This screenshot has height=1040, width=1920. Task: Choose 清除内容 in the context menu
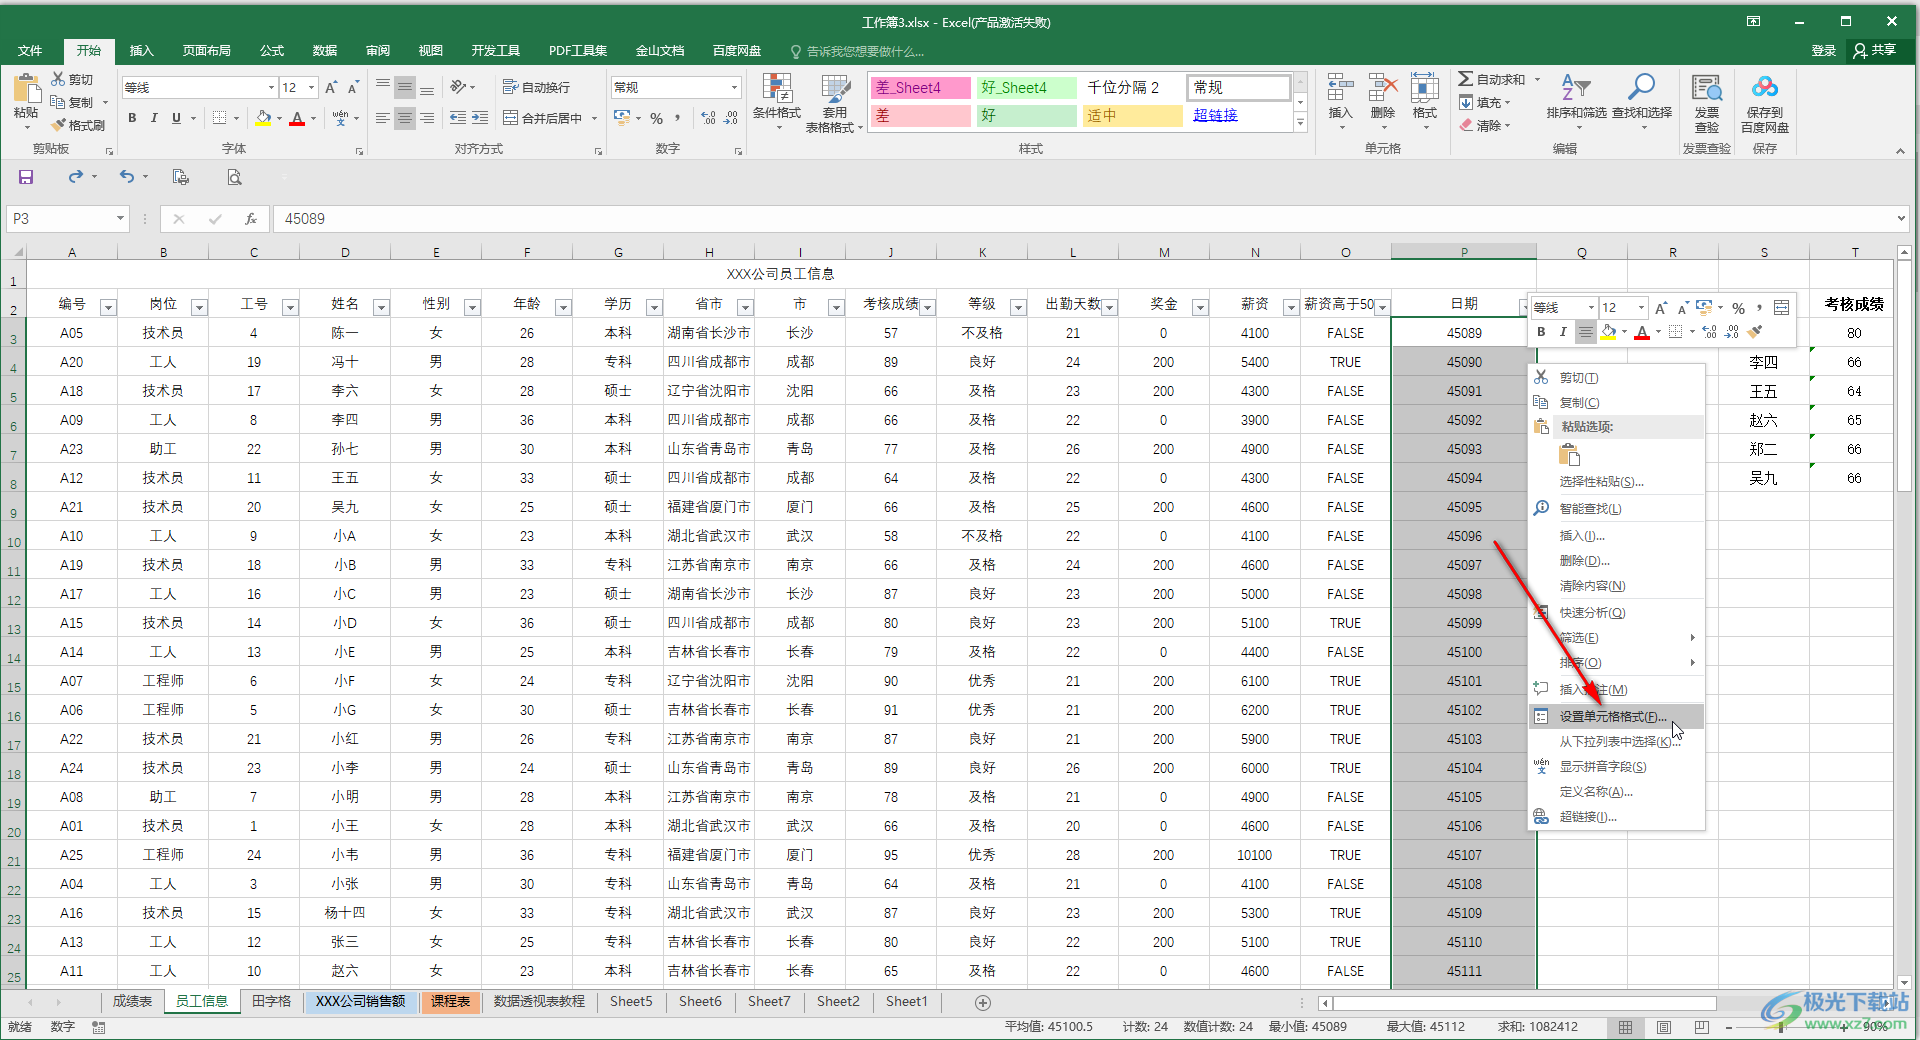point(1617,586)
